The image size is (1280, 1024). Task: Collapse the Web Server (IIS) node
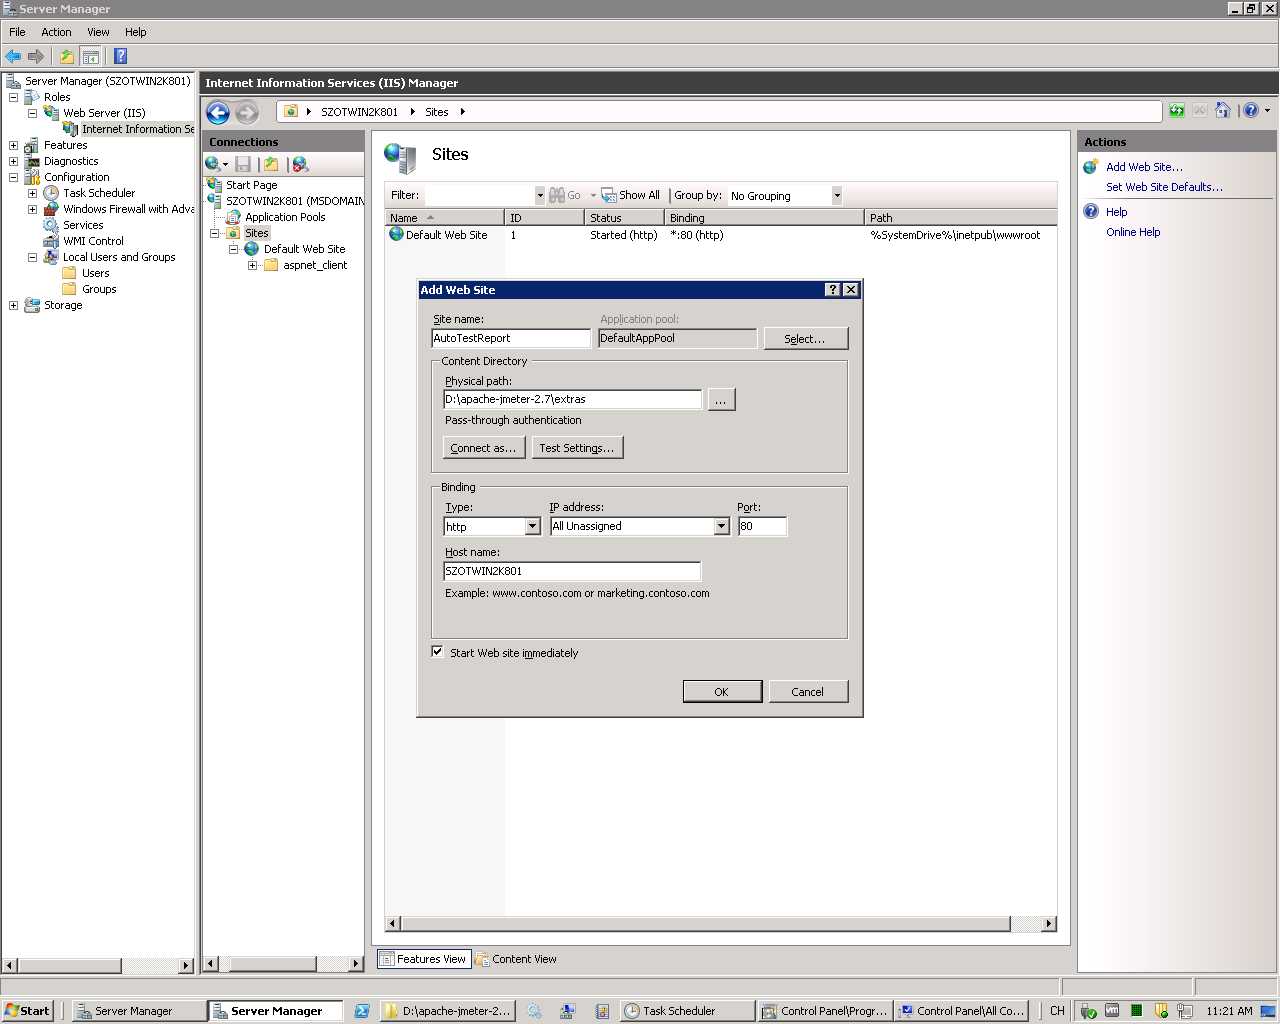click(32, 113)
